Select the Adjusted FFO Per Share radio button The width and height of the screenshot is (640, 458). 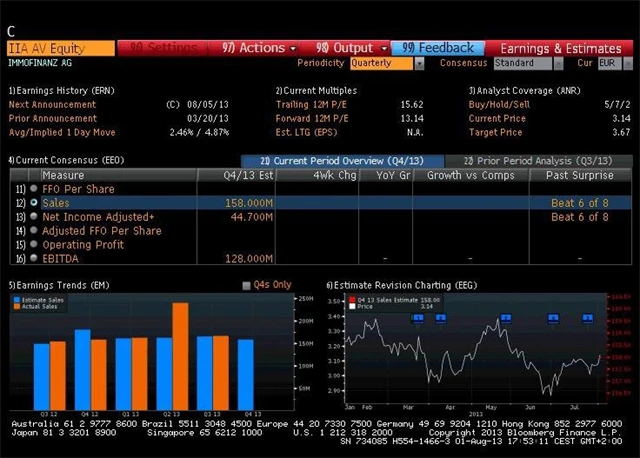click(34, 230)
